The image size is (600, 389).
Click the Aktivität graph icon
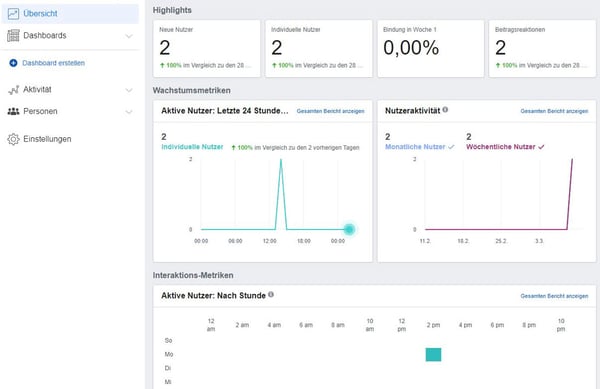pos(13,90)
